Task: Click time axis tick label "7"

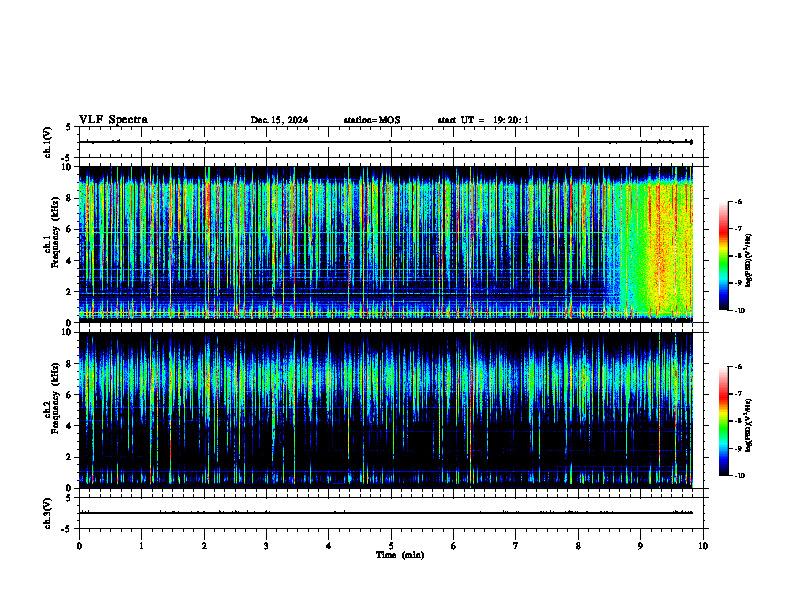Action: click(x=516, y=546)
